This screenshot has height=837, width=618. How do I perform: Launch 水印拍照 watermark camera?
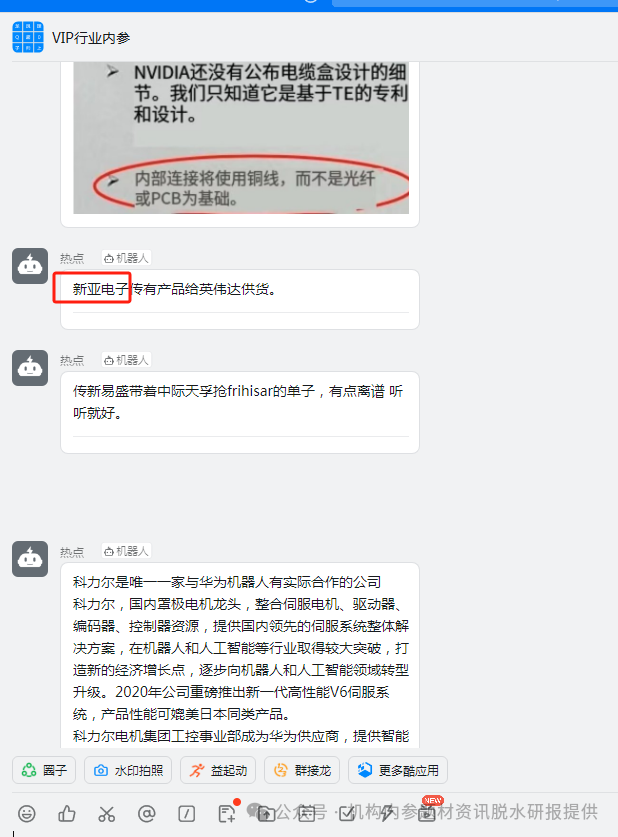[128, 770]
